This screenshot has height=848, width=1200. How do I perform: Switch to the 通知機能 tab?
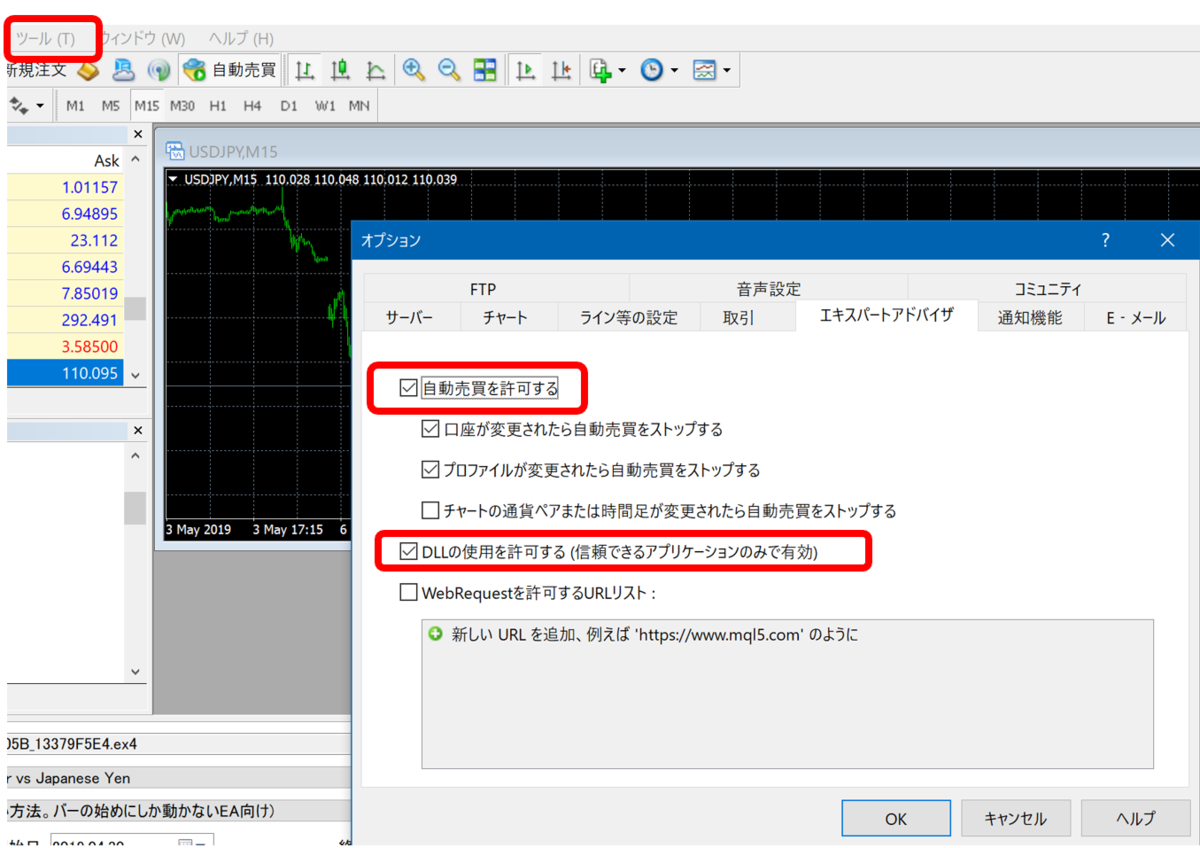[1029, 317]
